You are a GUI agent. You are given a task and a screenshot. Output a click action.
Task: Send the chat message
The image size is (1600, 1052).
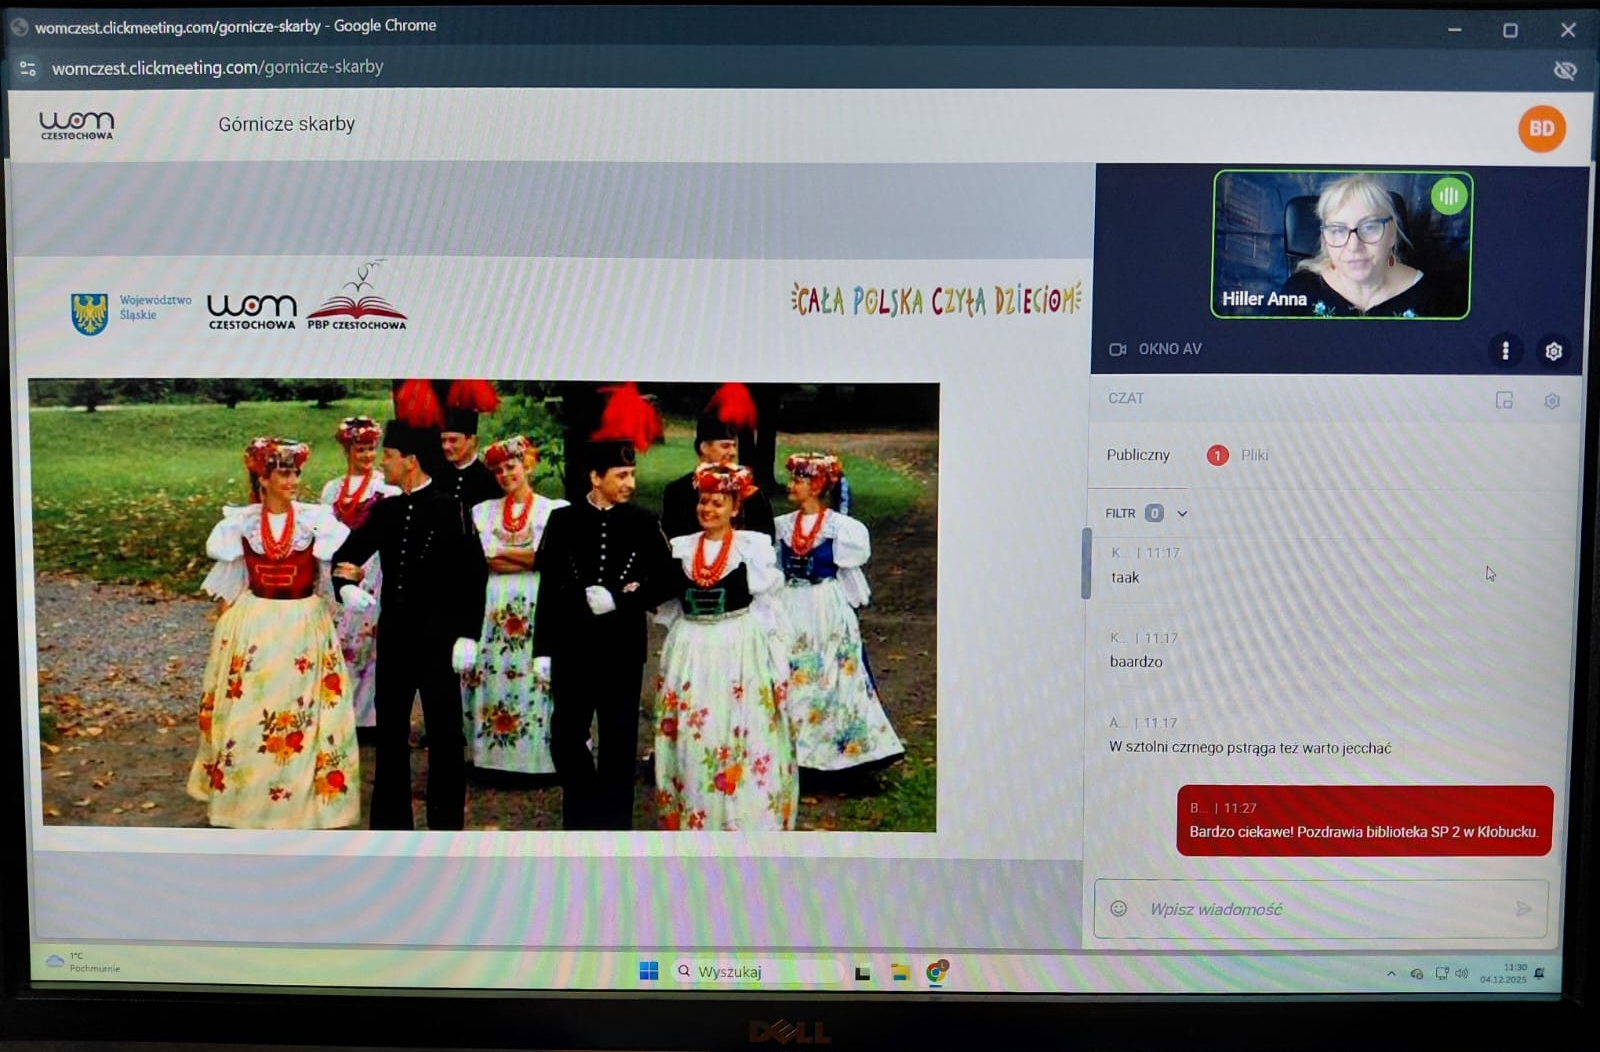1523,908
